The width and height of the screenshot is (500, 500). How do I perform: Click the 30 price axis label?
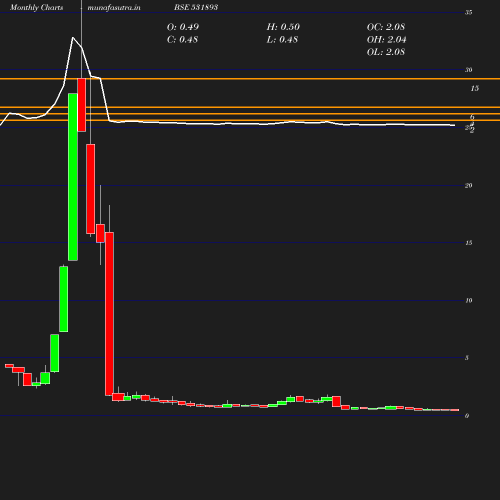point(469,70)
